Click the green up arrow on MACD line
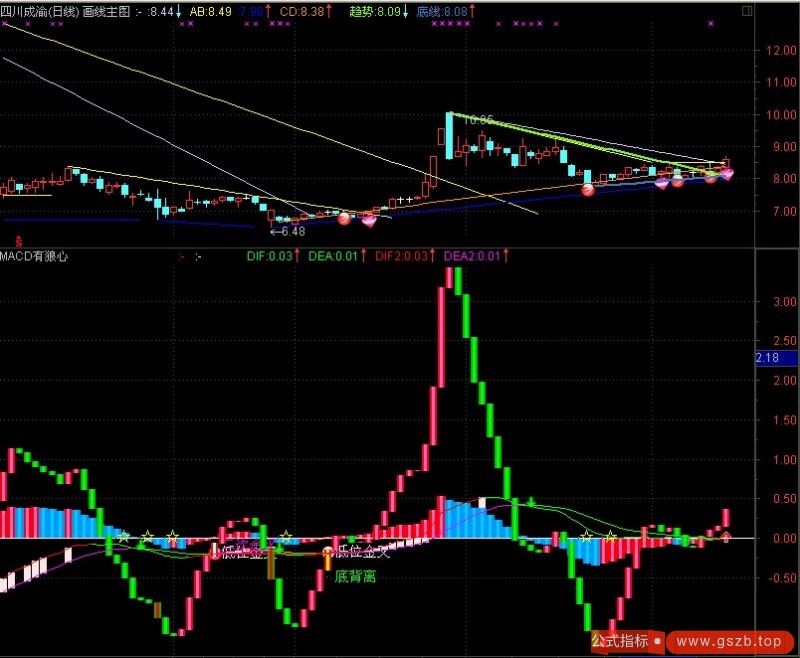Screen dimensions: 800x658 click(531, 500)
